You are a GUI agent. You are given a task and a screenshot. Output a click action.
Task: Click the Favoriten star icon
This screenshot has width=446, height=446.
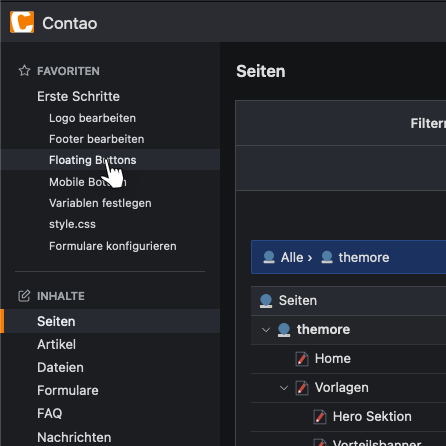tap(24, 71)
